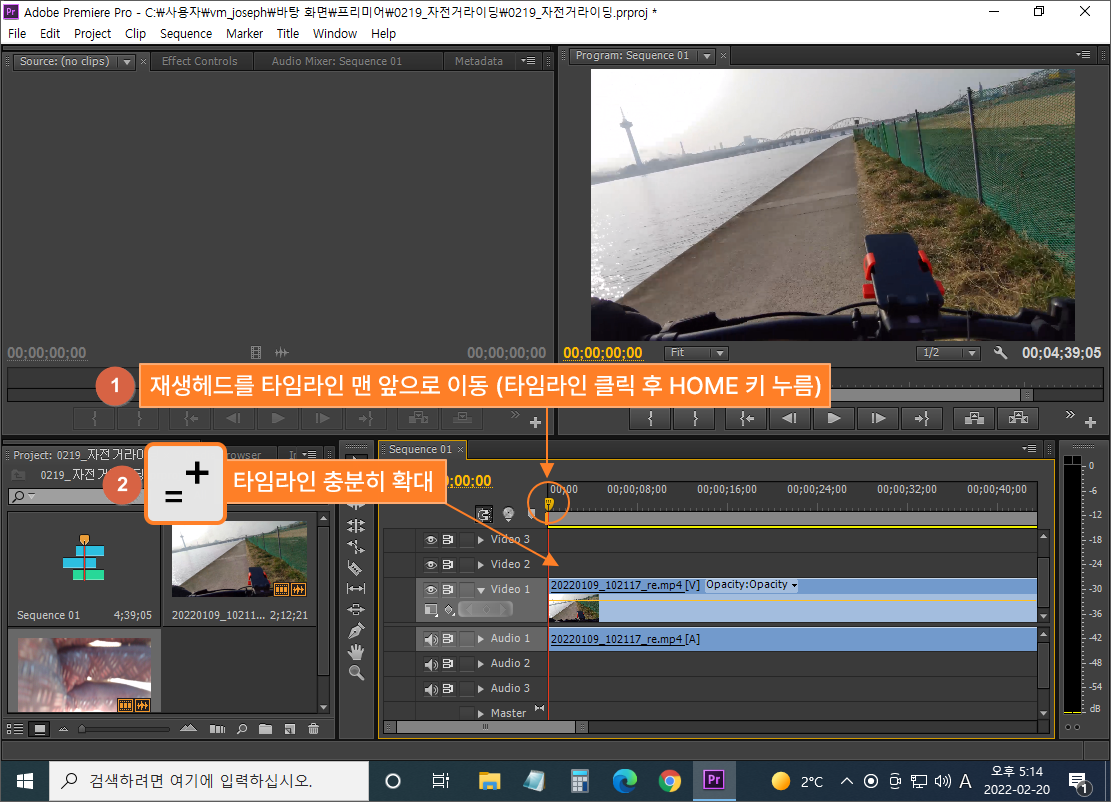
Task: Toggle Video 3 track visibility eye
Action: point(431,540)
